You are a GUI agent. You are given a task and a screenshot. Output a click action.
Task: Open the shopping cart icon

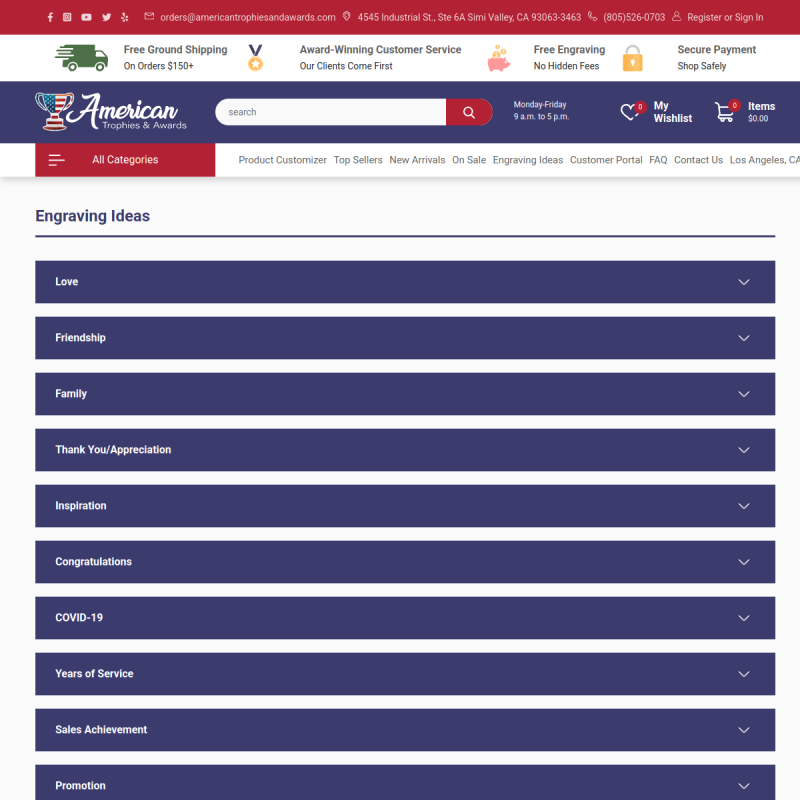coord(724,112)
